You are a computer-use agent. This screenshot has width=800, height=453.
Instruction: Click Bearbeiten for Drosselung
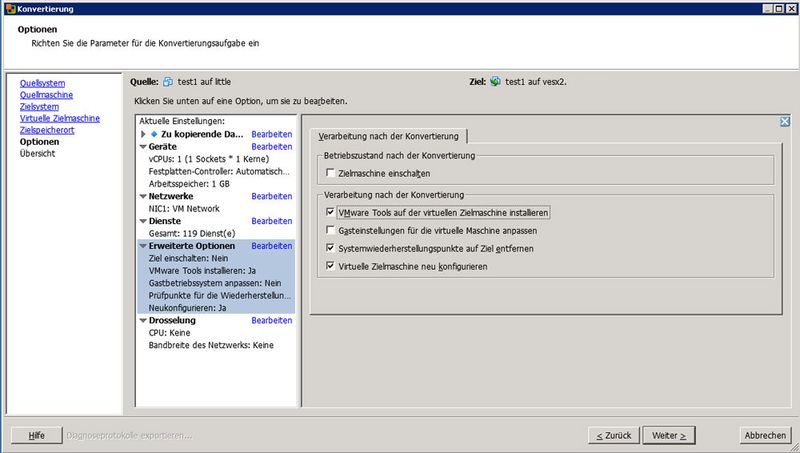272,320
